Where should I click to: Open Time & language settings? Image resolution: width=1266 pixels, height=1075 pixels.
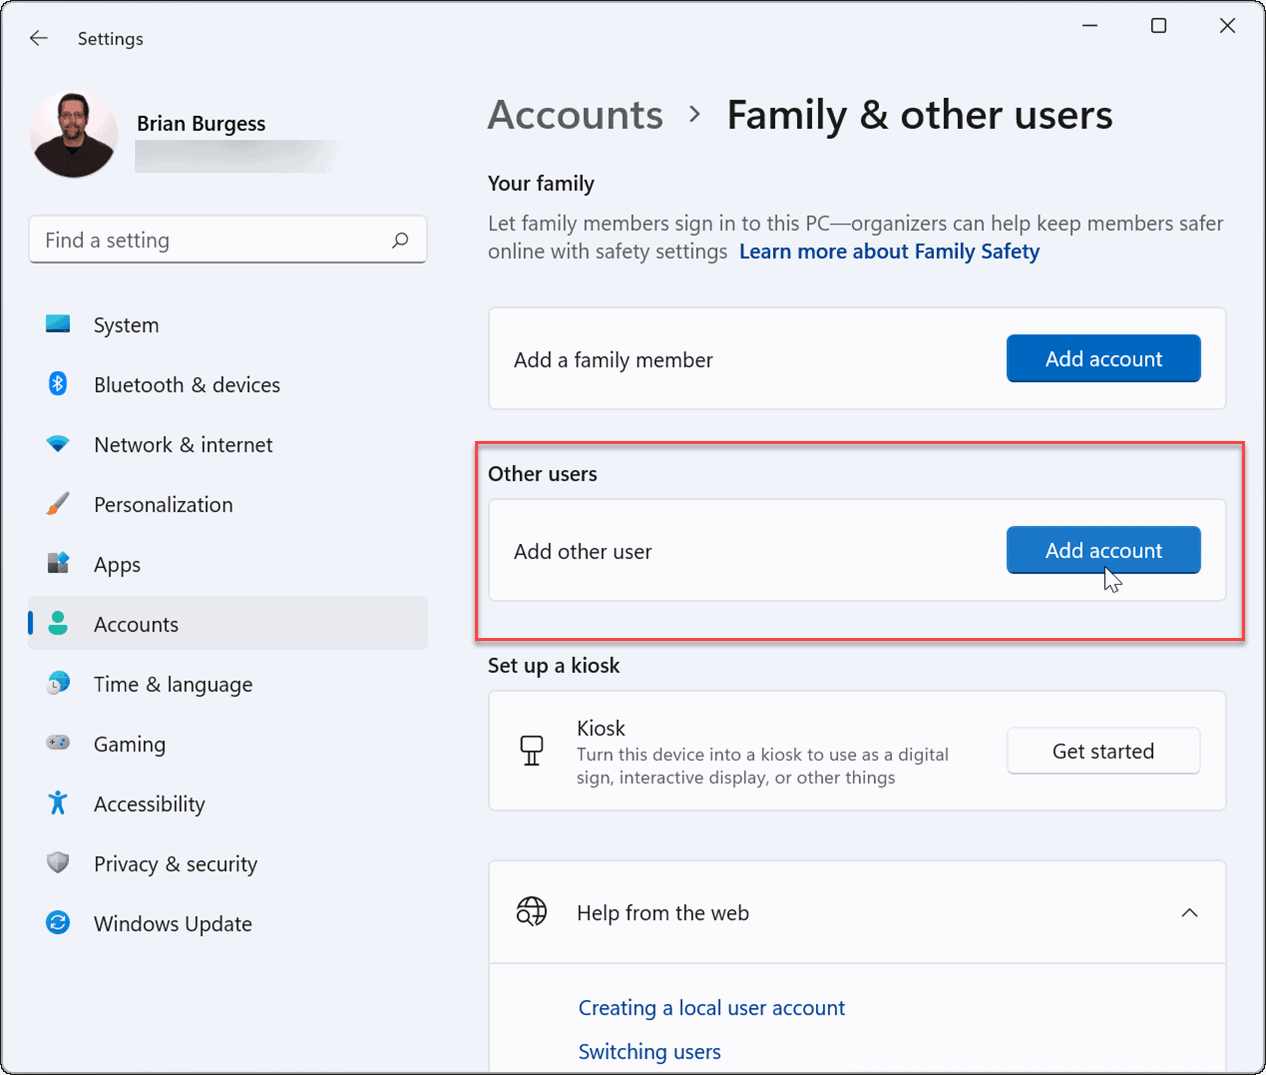click(x=172, y=684)
